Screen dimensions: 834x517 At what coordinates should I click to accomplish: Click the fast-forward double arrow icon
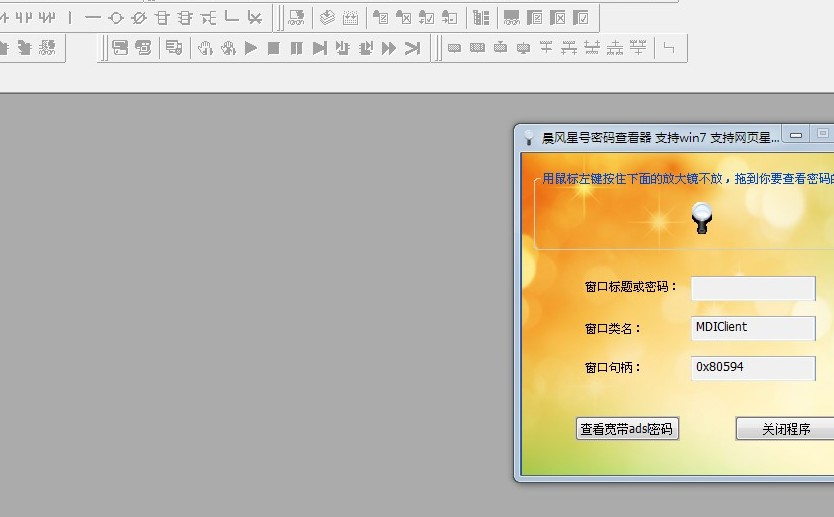(389, 48)
